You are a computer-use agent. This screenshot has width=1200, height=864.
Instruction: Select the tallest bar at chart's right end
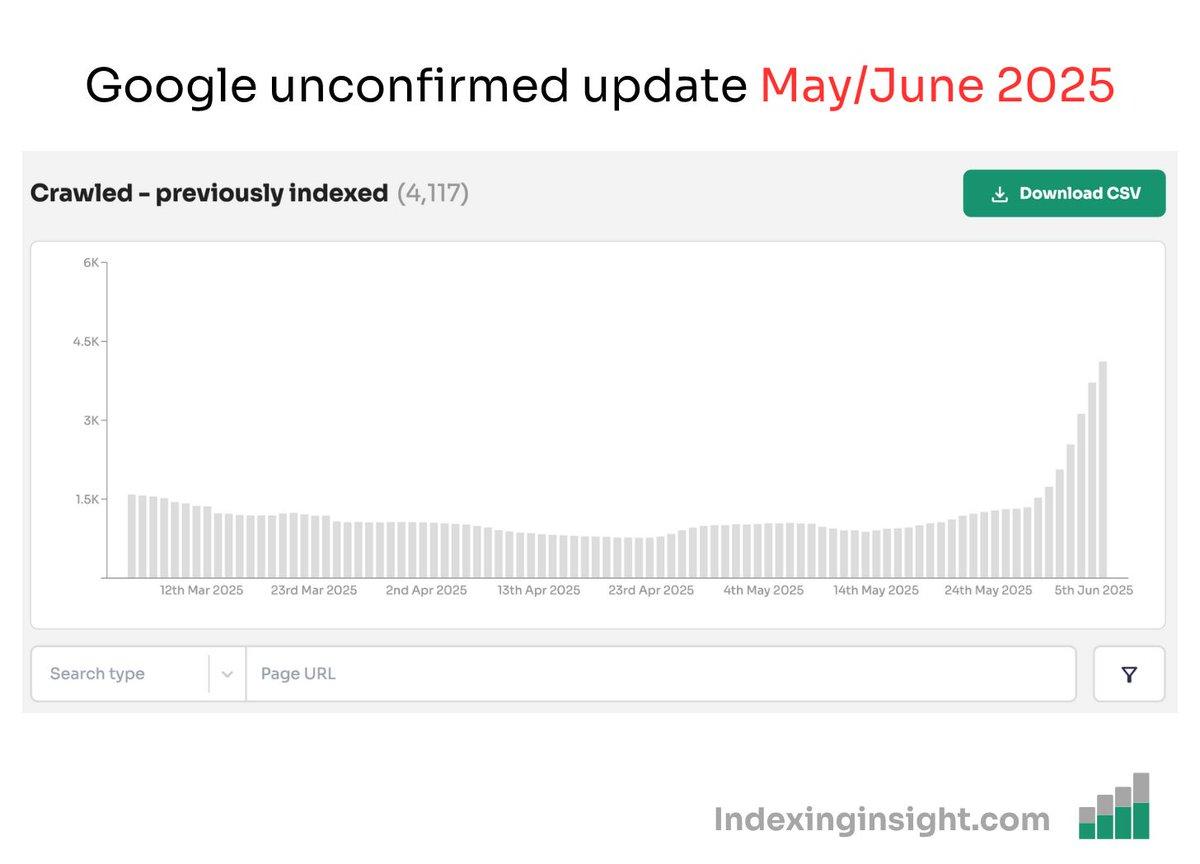(x=1103, y=469)
